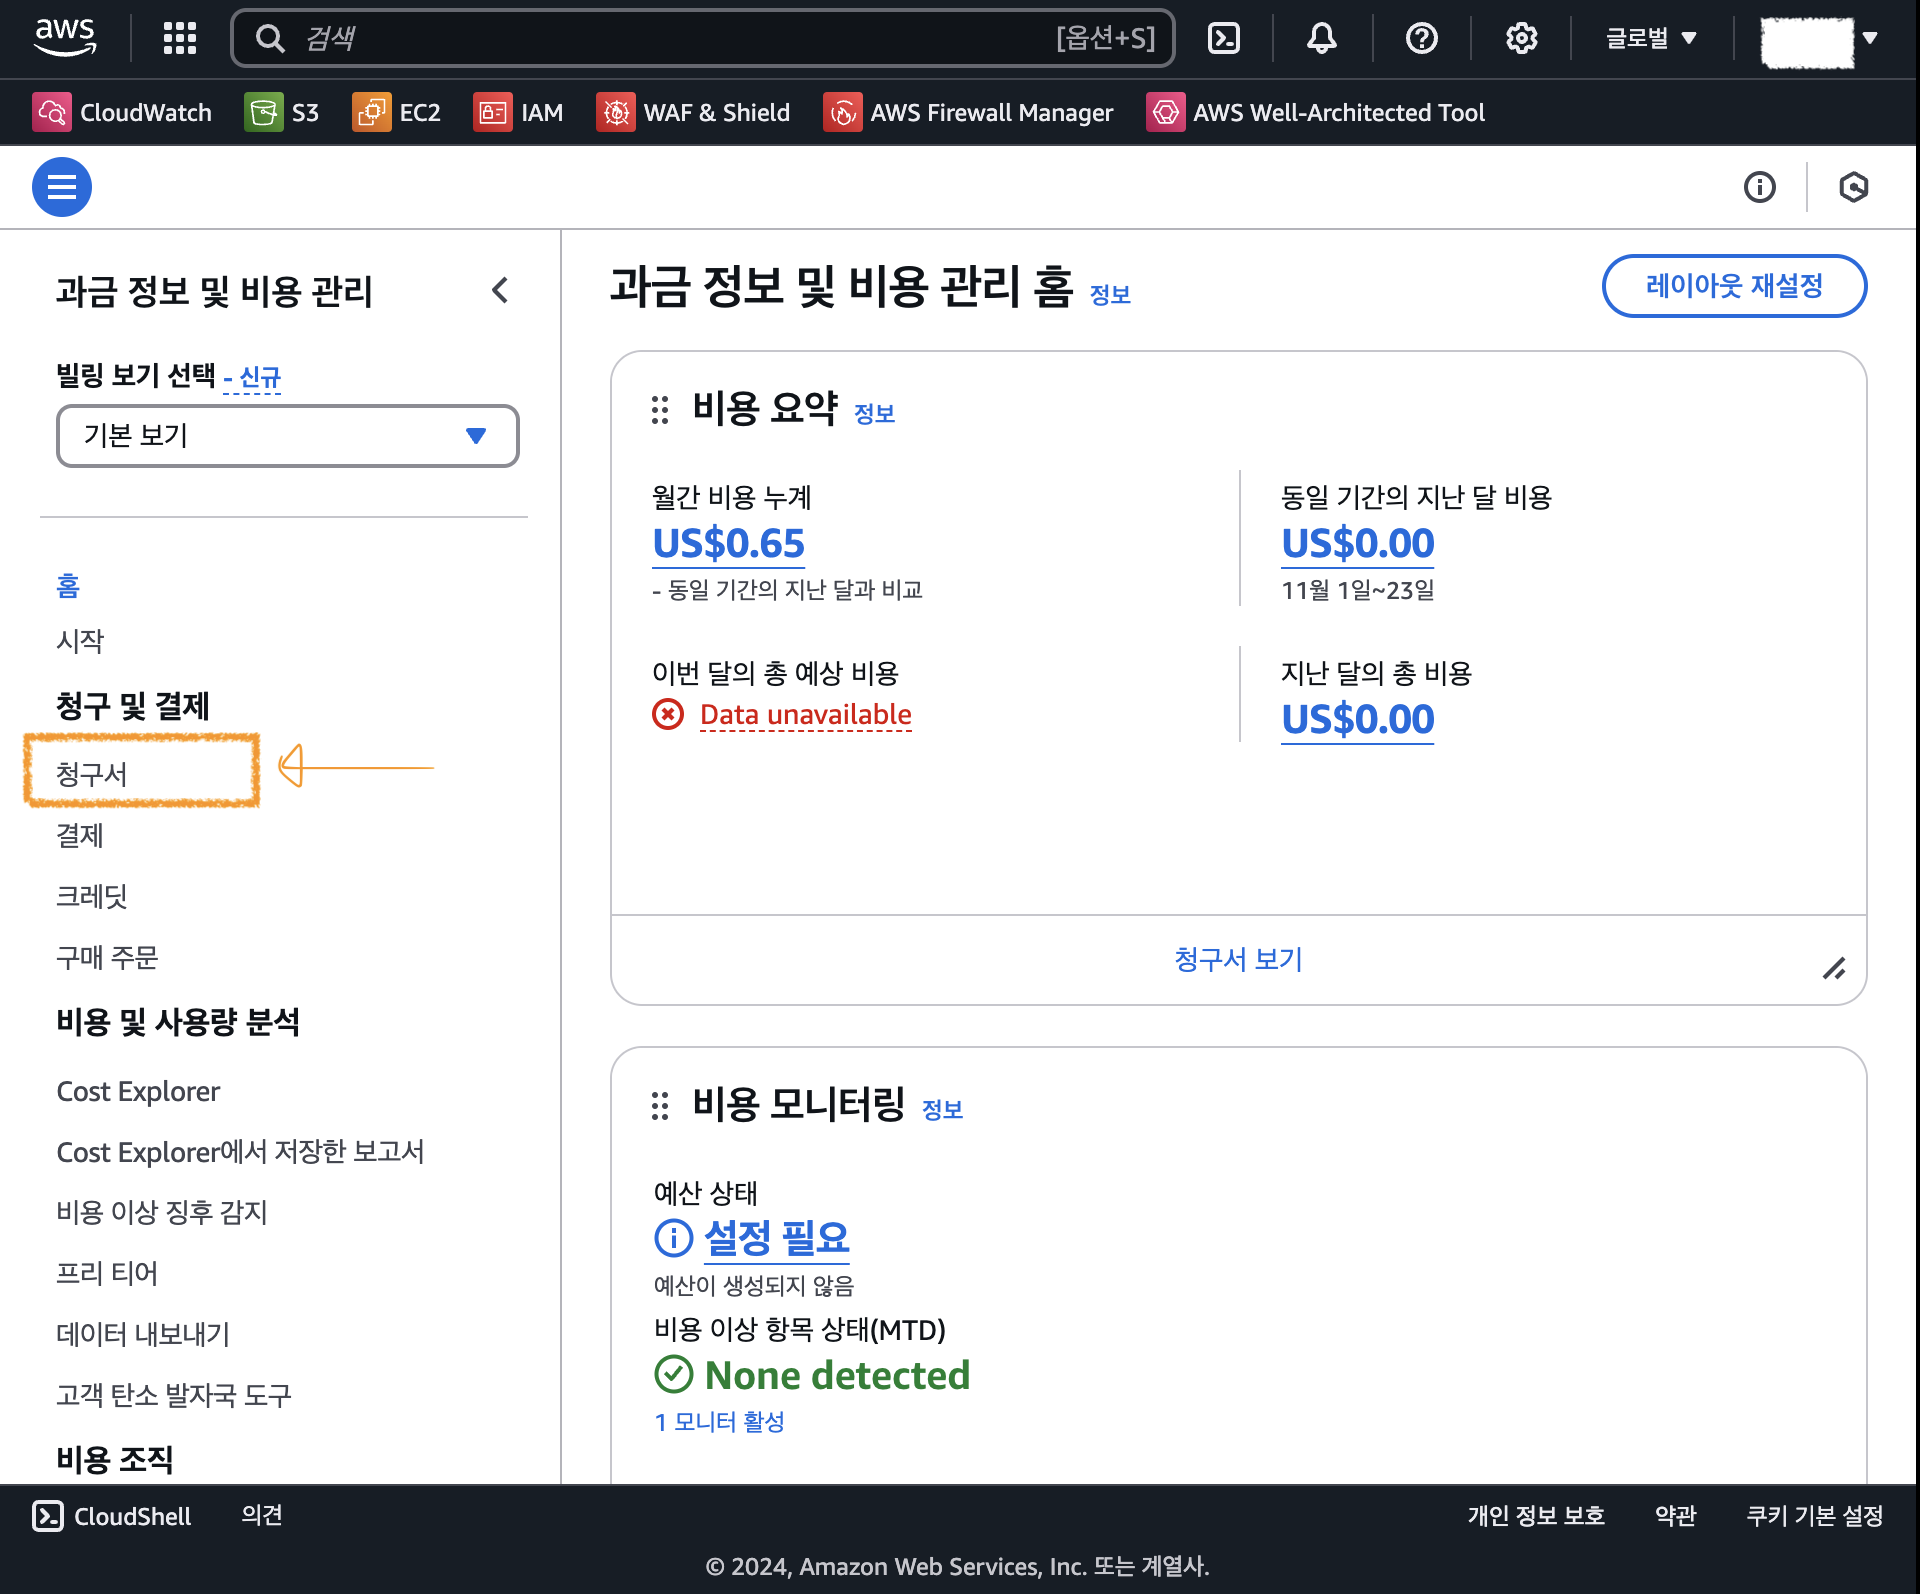Viewport: 1920px width, 1594px height.
Task: Click the 청구서 보기 link
Action: coord(1238,959)
